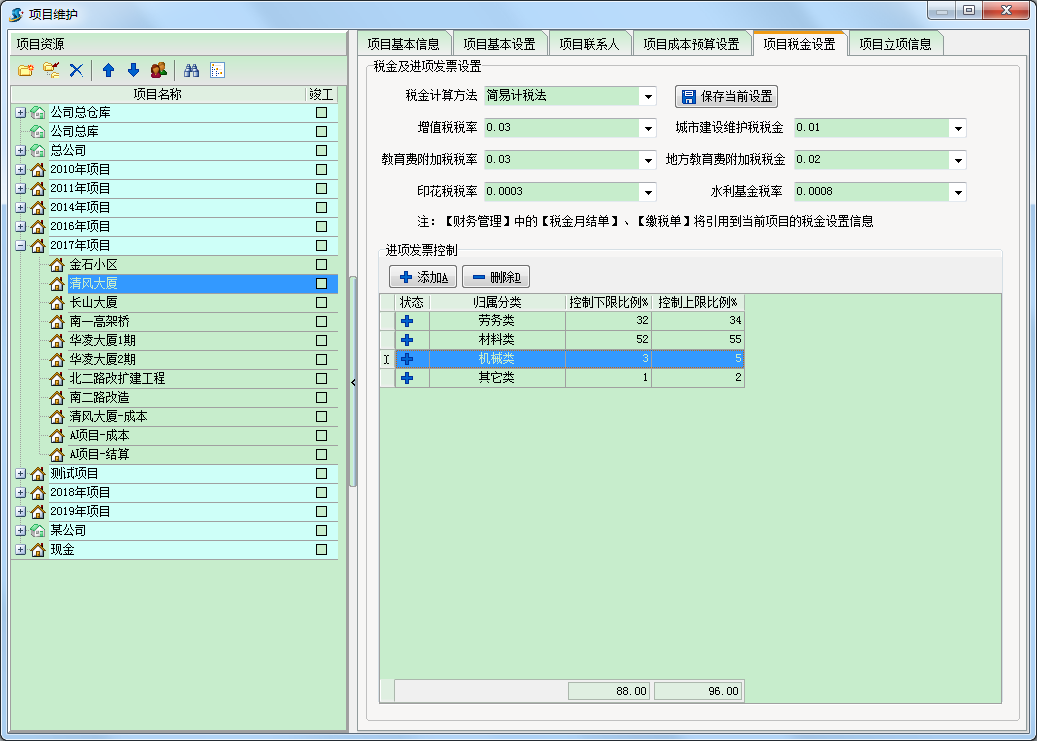
Task: Click the 添加 button in invoice control
Action: pyautogui.click(x=423, y=277)
